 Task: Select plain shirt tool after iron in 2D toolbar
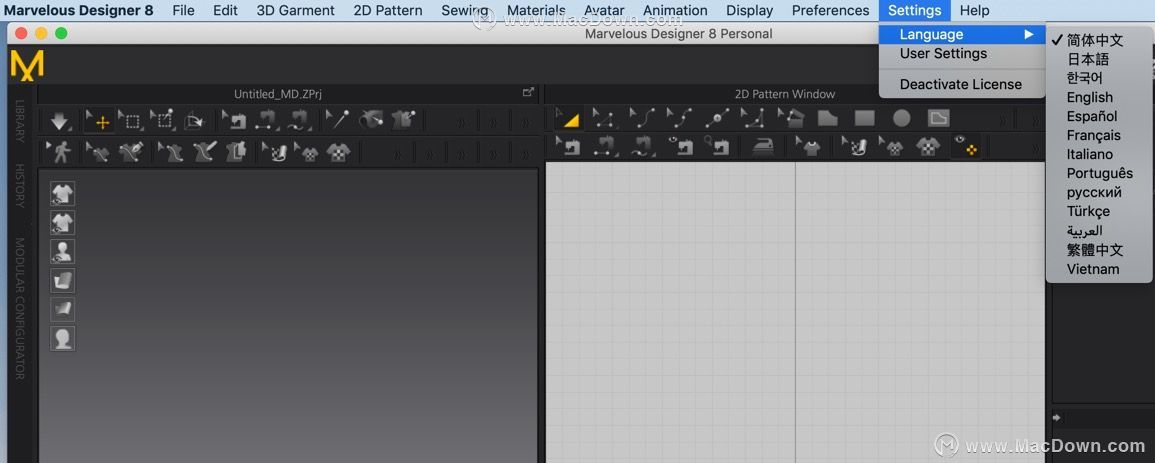809,148
